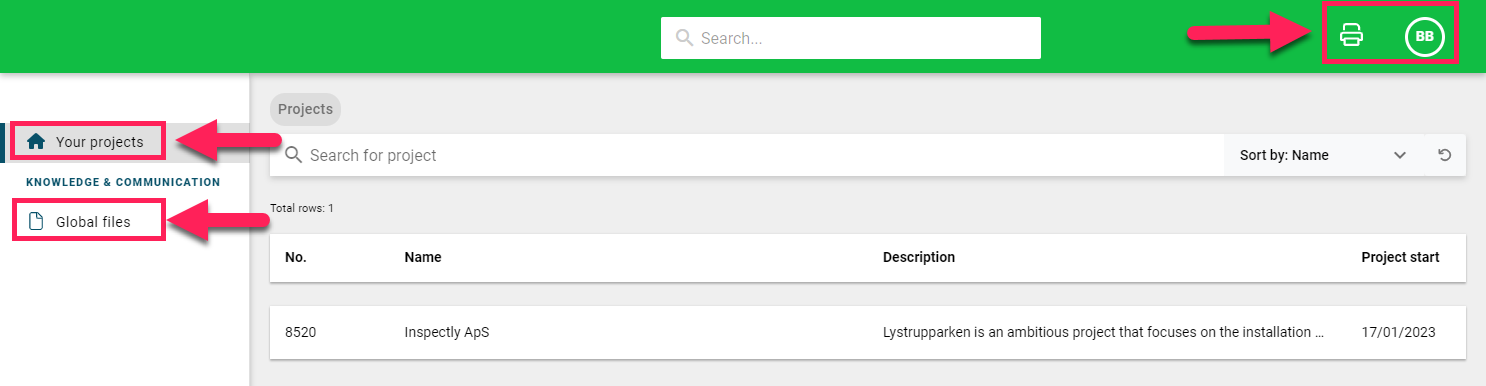Click magnifier icon in project search
Image resolution: width=1486 pixels, height=386 pixels.
[293, 155]
